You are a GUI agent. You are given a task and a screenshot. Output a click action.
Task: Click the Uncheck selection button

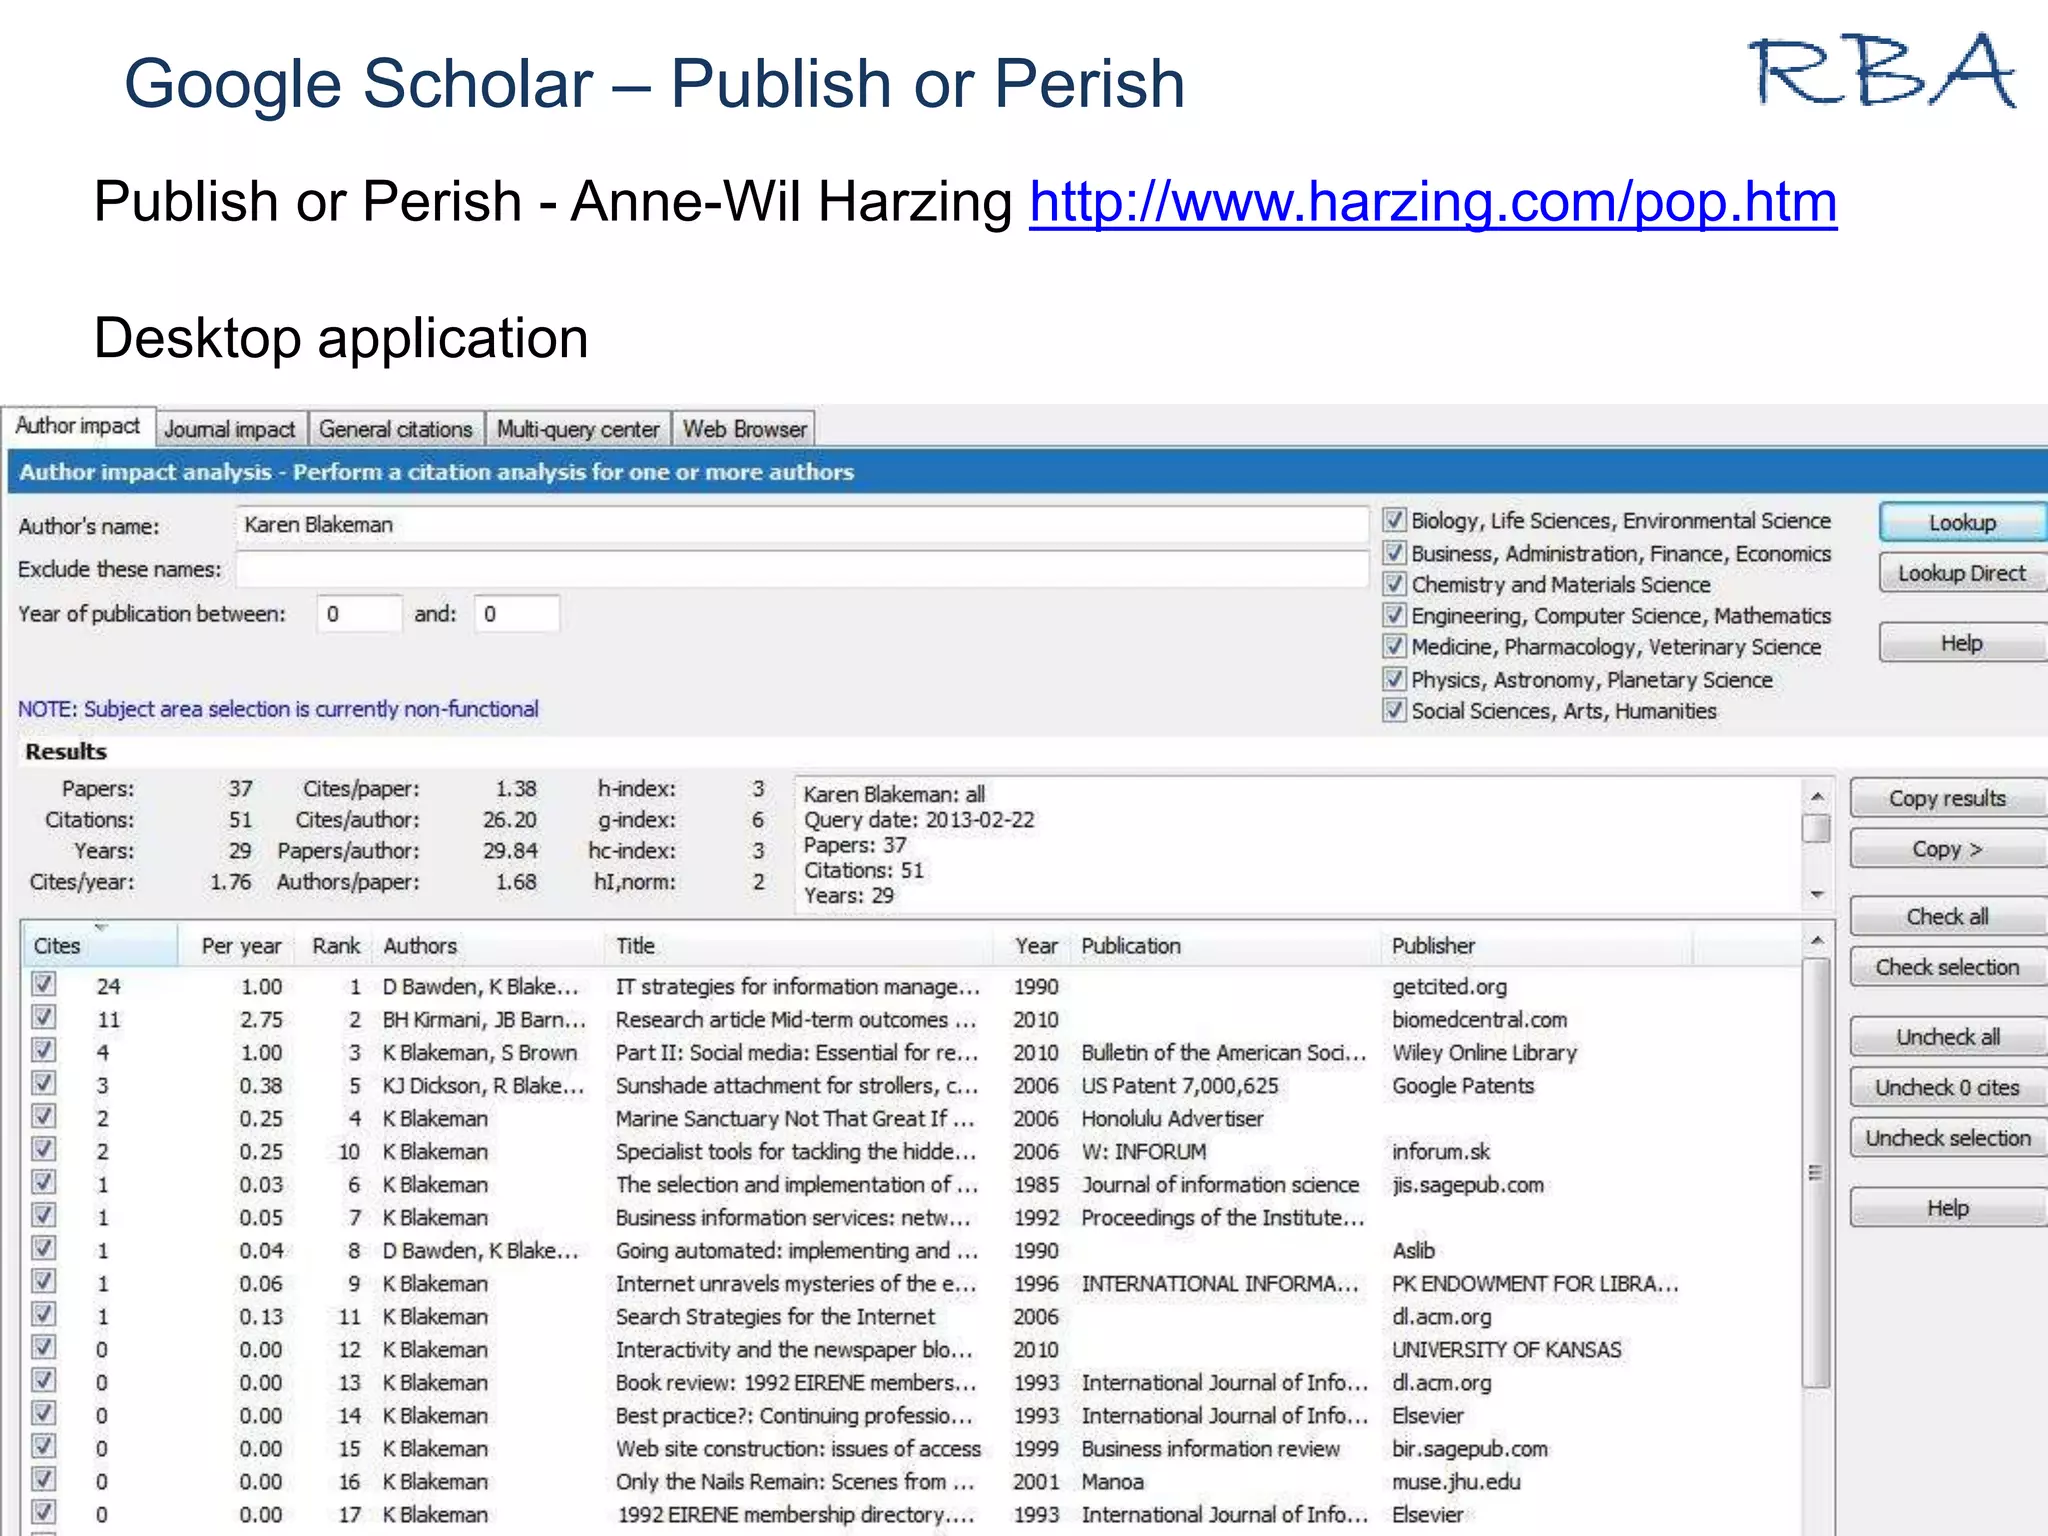click(1947, 1138)
